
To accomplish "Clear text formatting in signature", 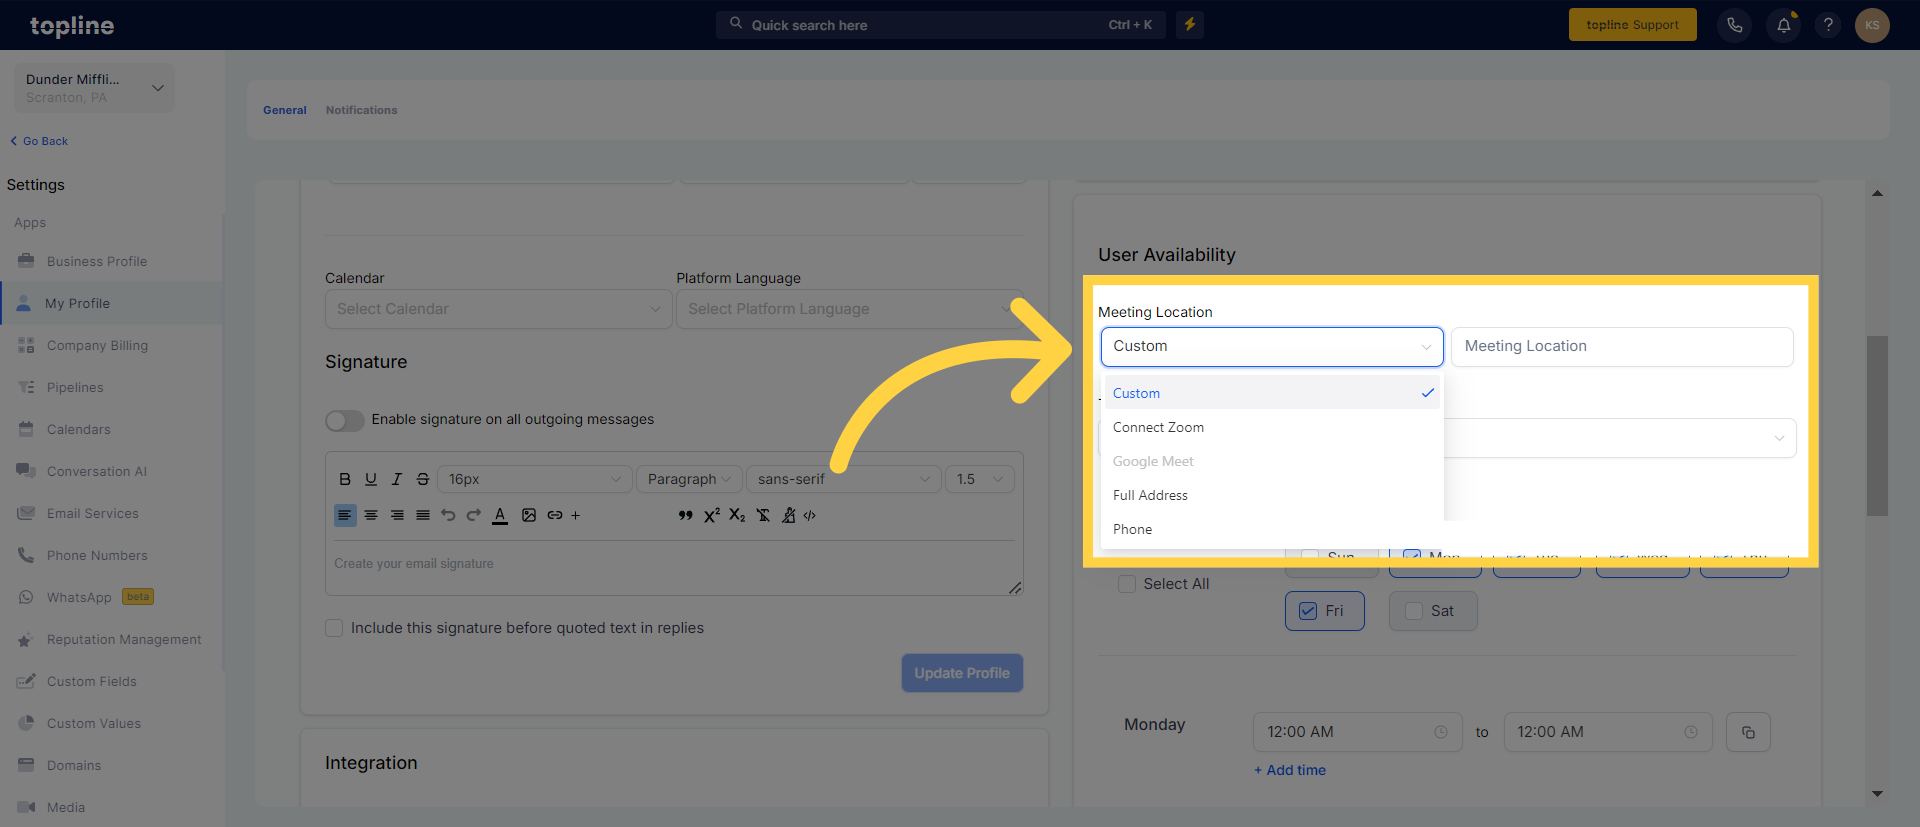I will (x=763, y=515).
